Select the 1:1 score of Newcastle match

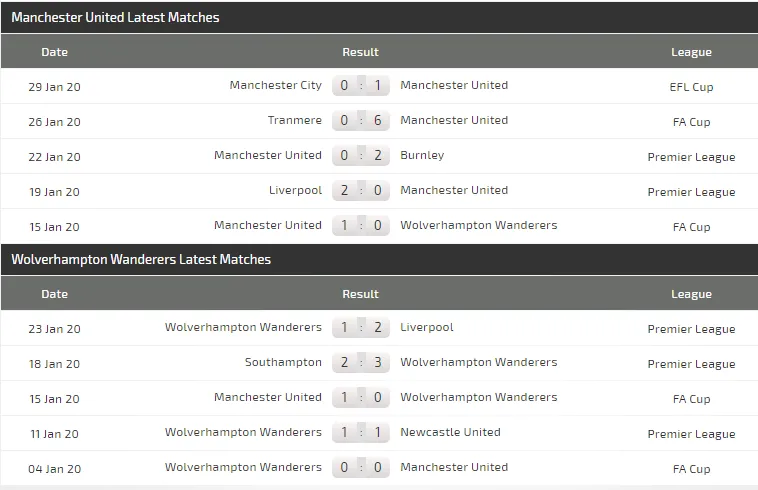tap(360, 433)
